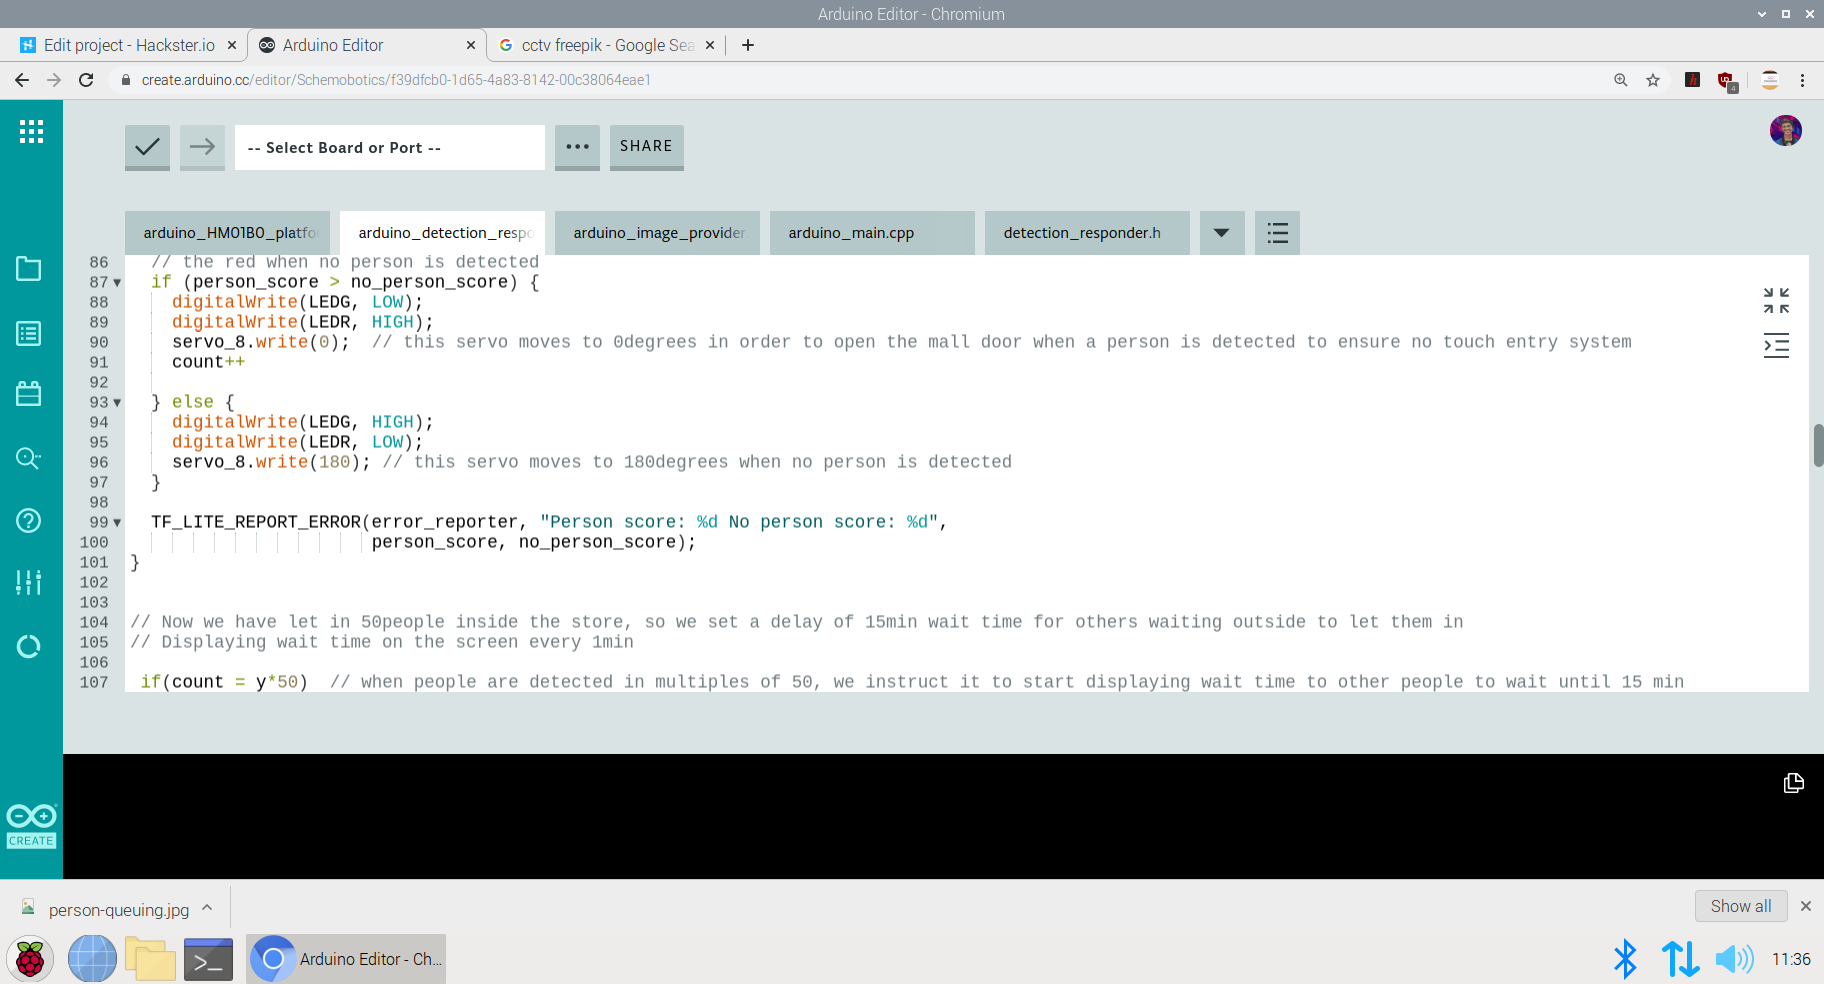
Task: Collapse the code fold at line 87
Action: pyautogui.click(x=116, y=282)
